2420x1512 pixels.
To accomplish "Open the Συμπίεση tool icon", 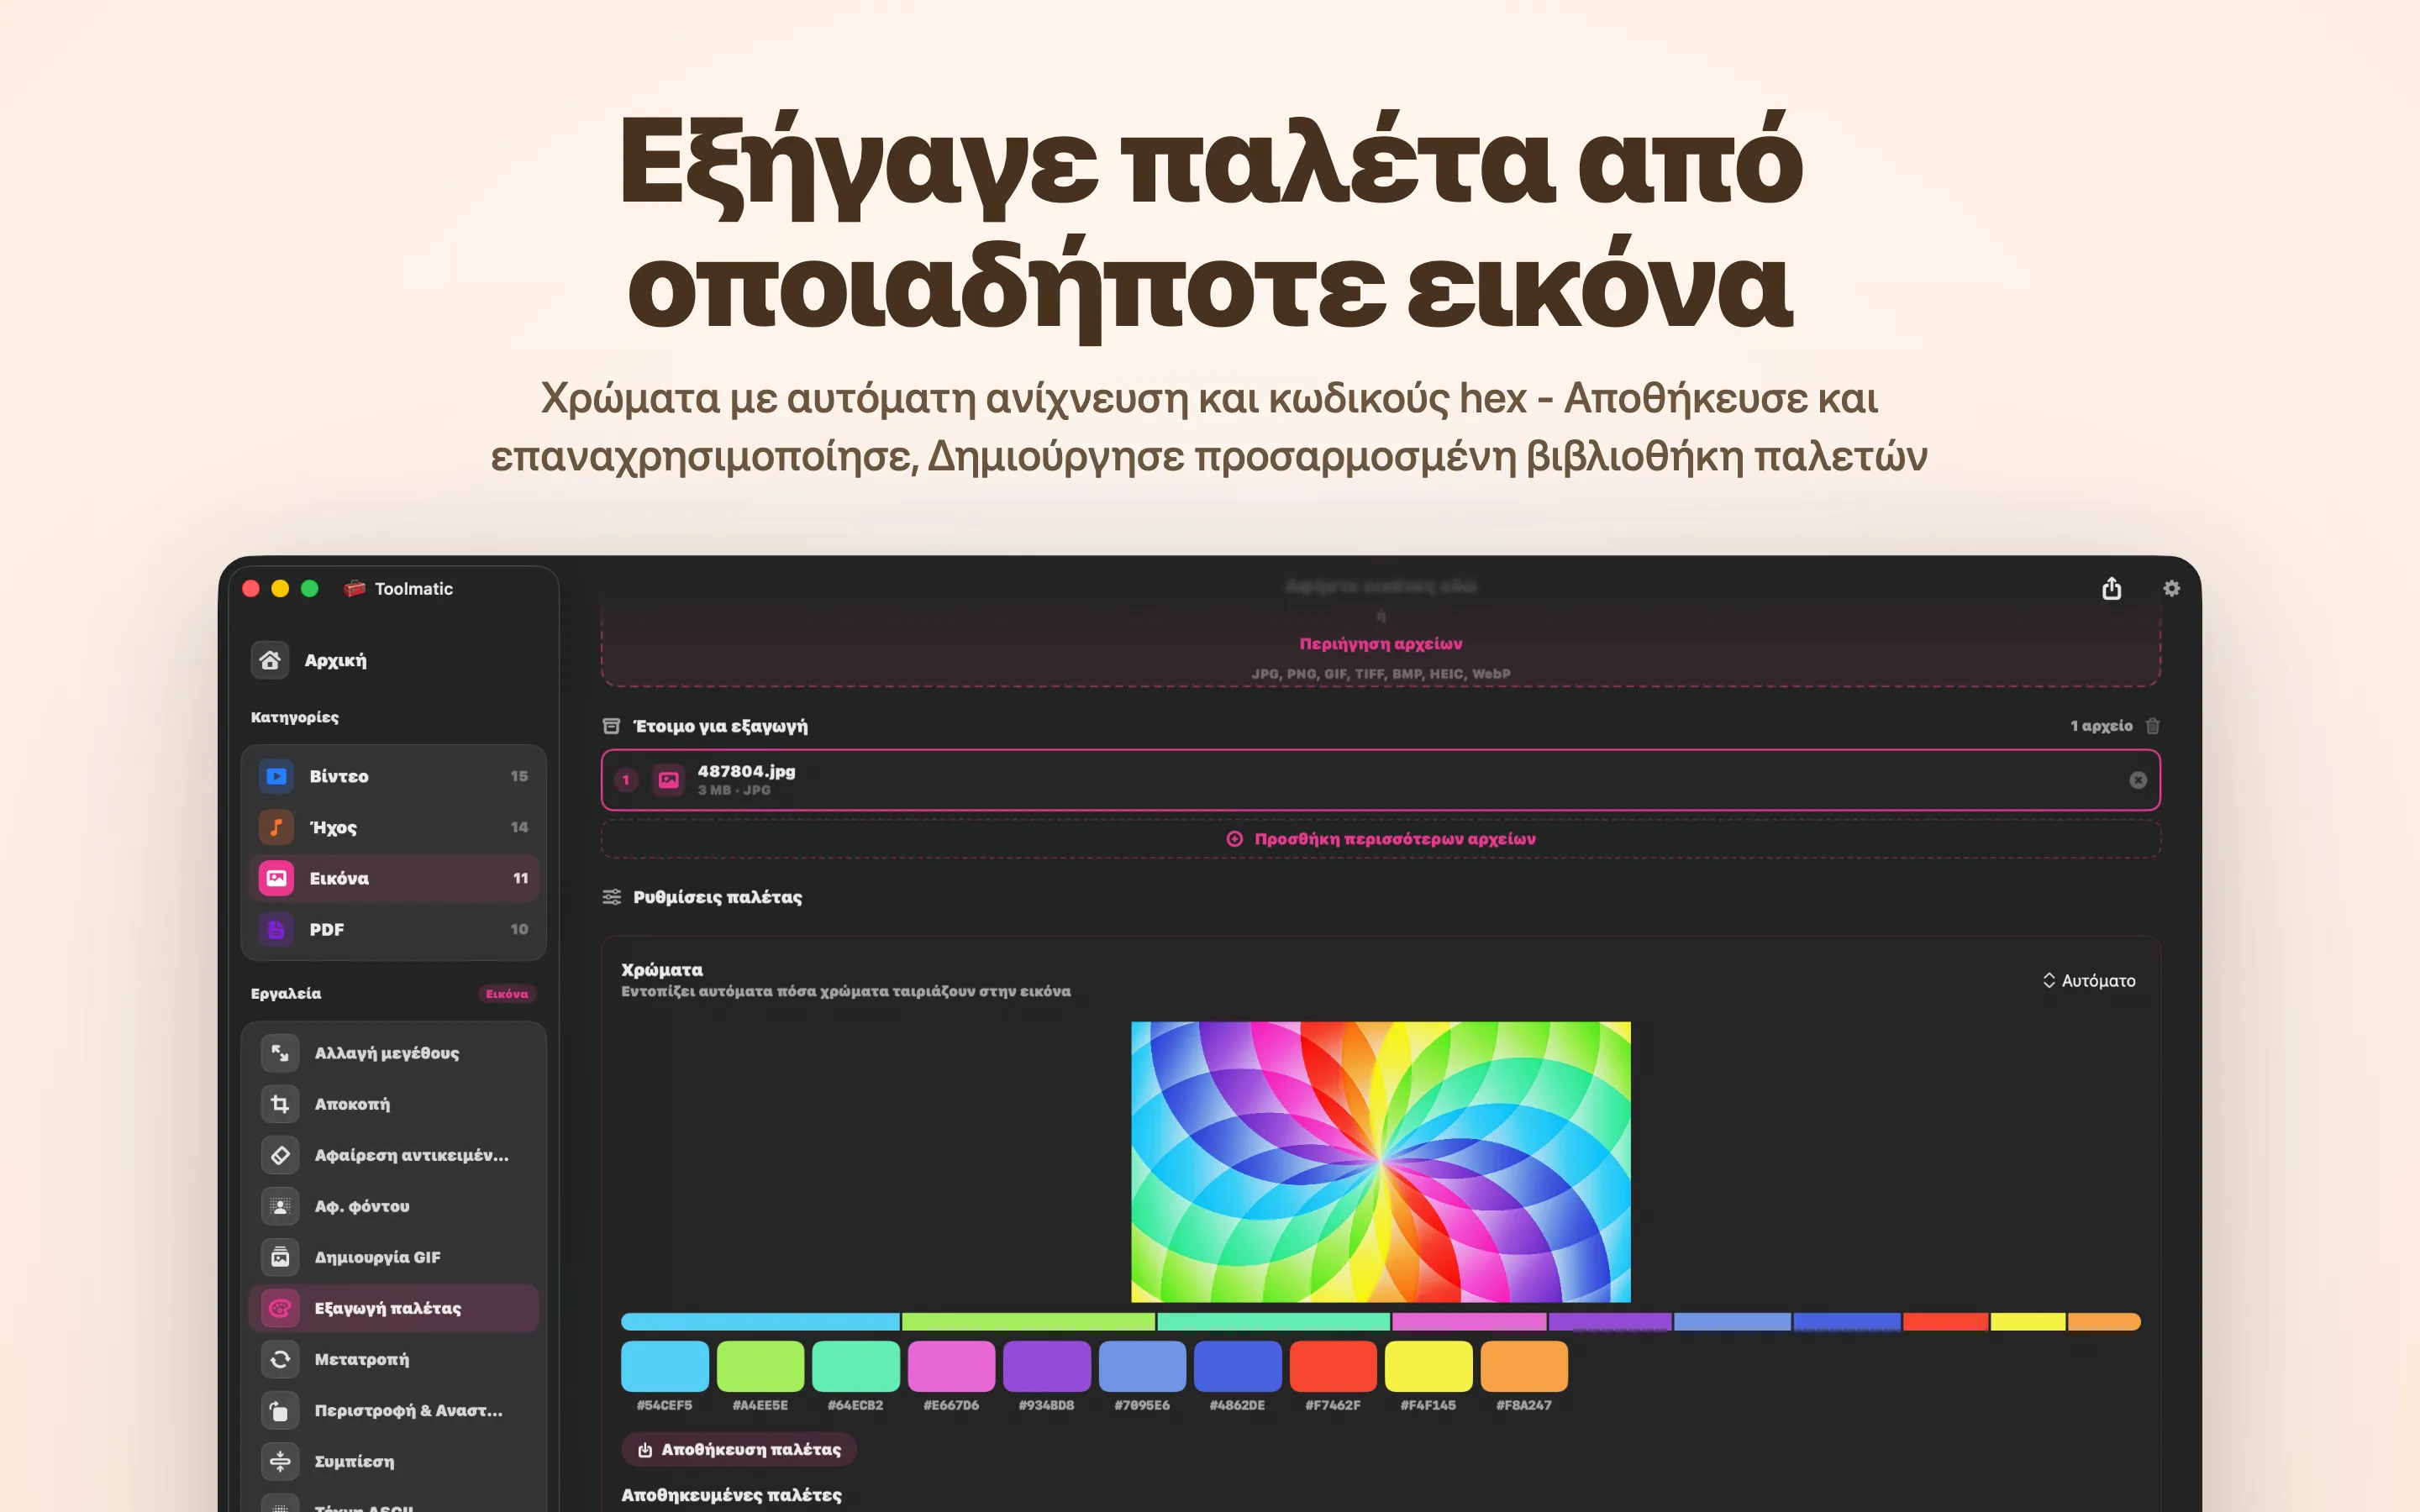I will [280, 1461].
